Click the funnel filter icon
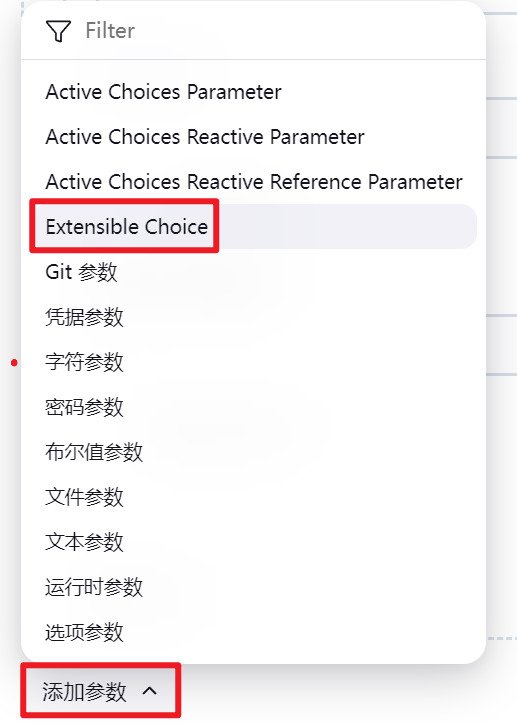The height and width of the screenshot is (724, 517). 58,31
